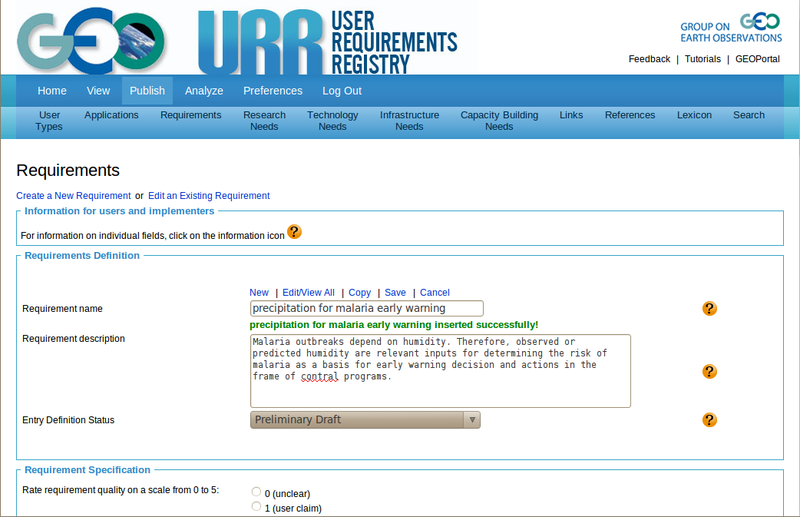Click help icon next to Entry Definition Status
Viewport: 800px width, 517px height.
[709, 420]
